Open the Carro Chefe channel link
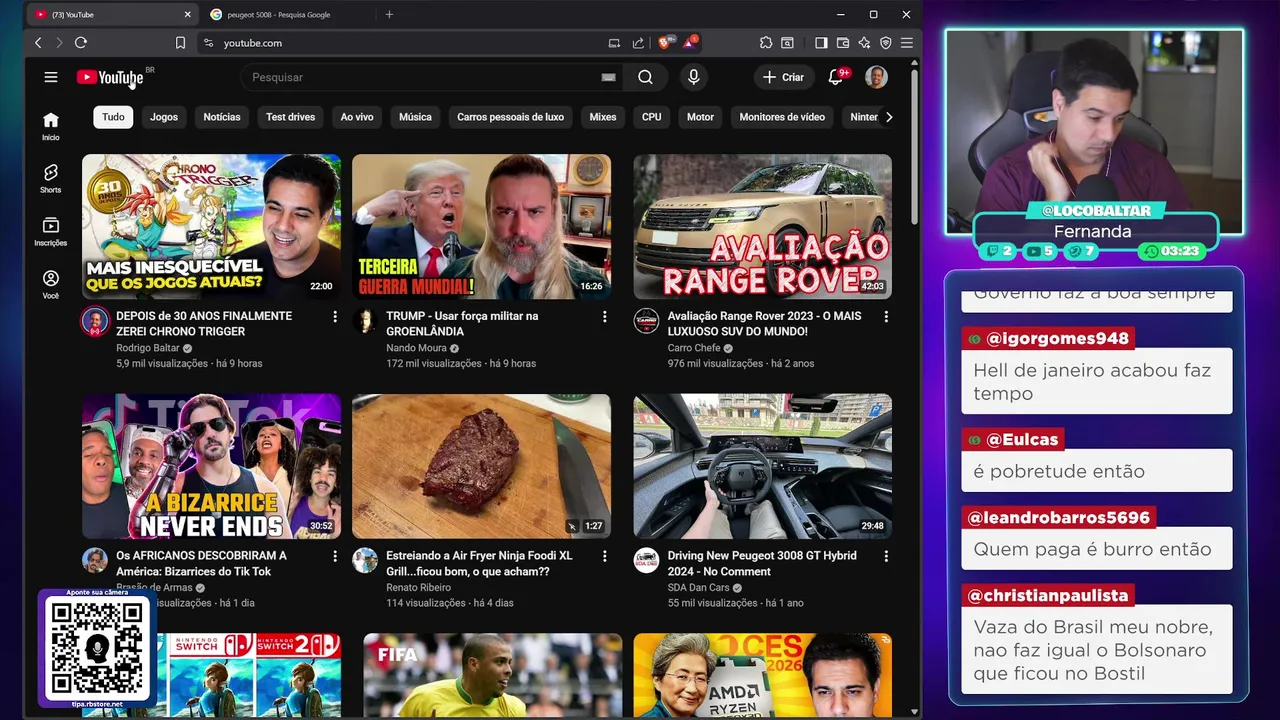This screenshot has width=1280, height=720. (x=694, y=348)
